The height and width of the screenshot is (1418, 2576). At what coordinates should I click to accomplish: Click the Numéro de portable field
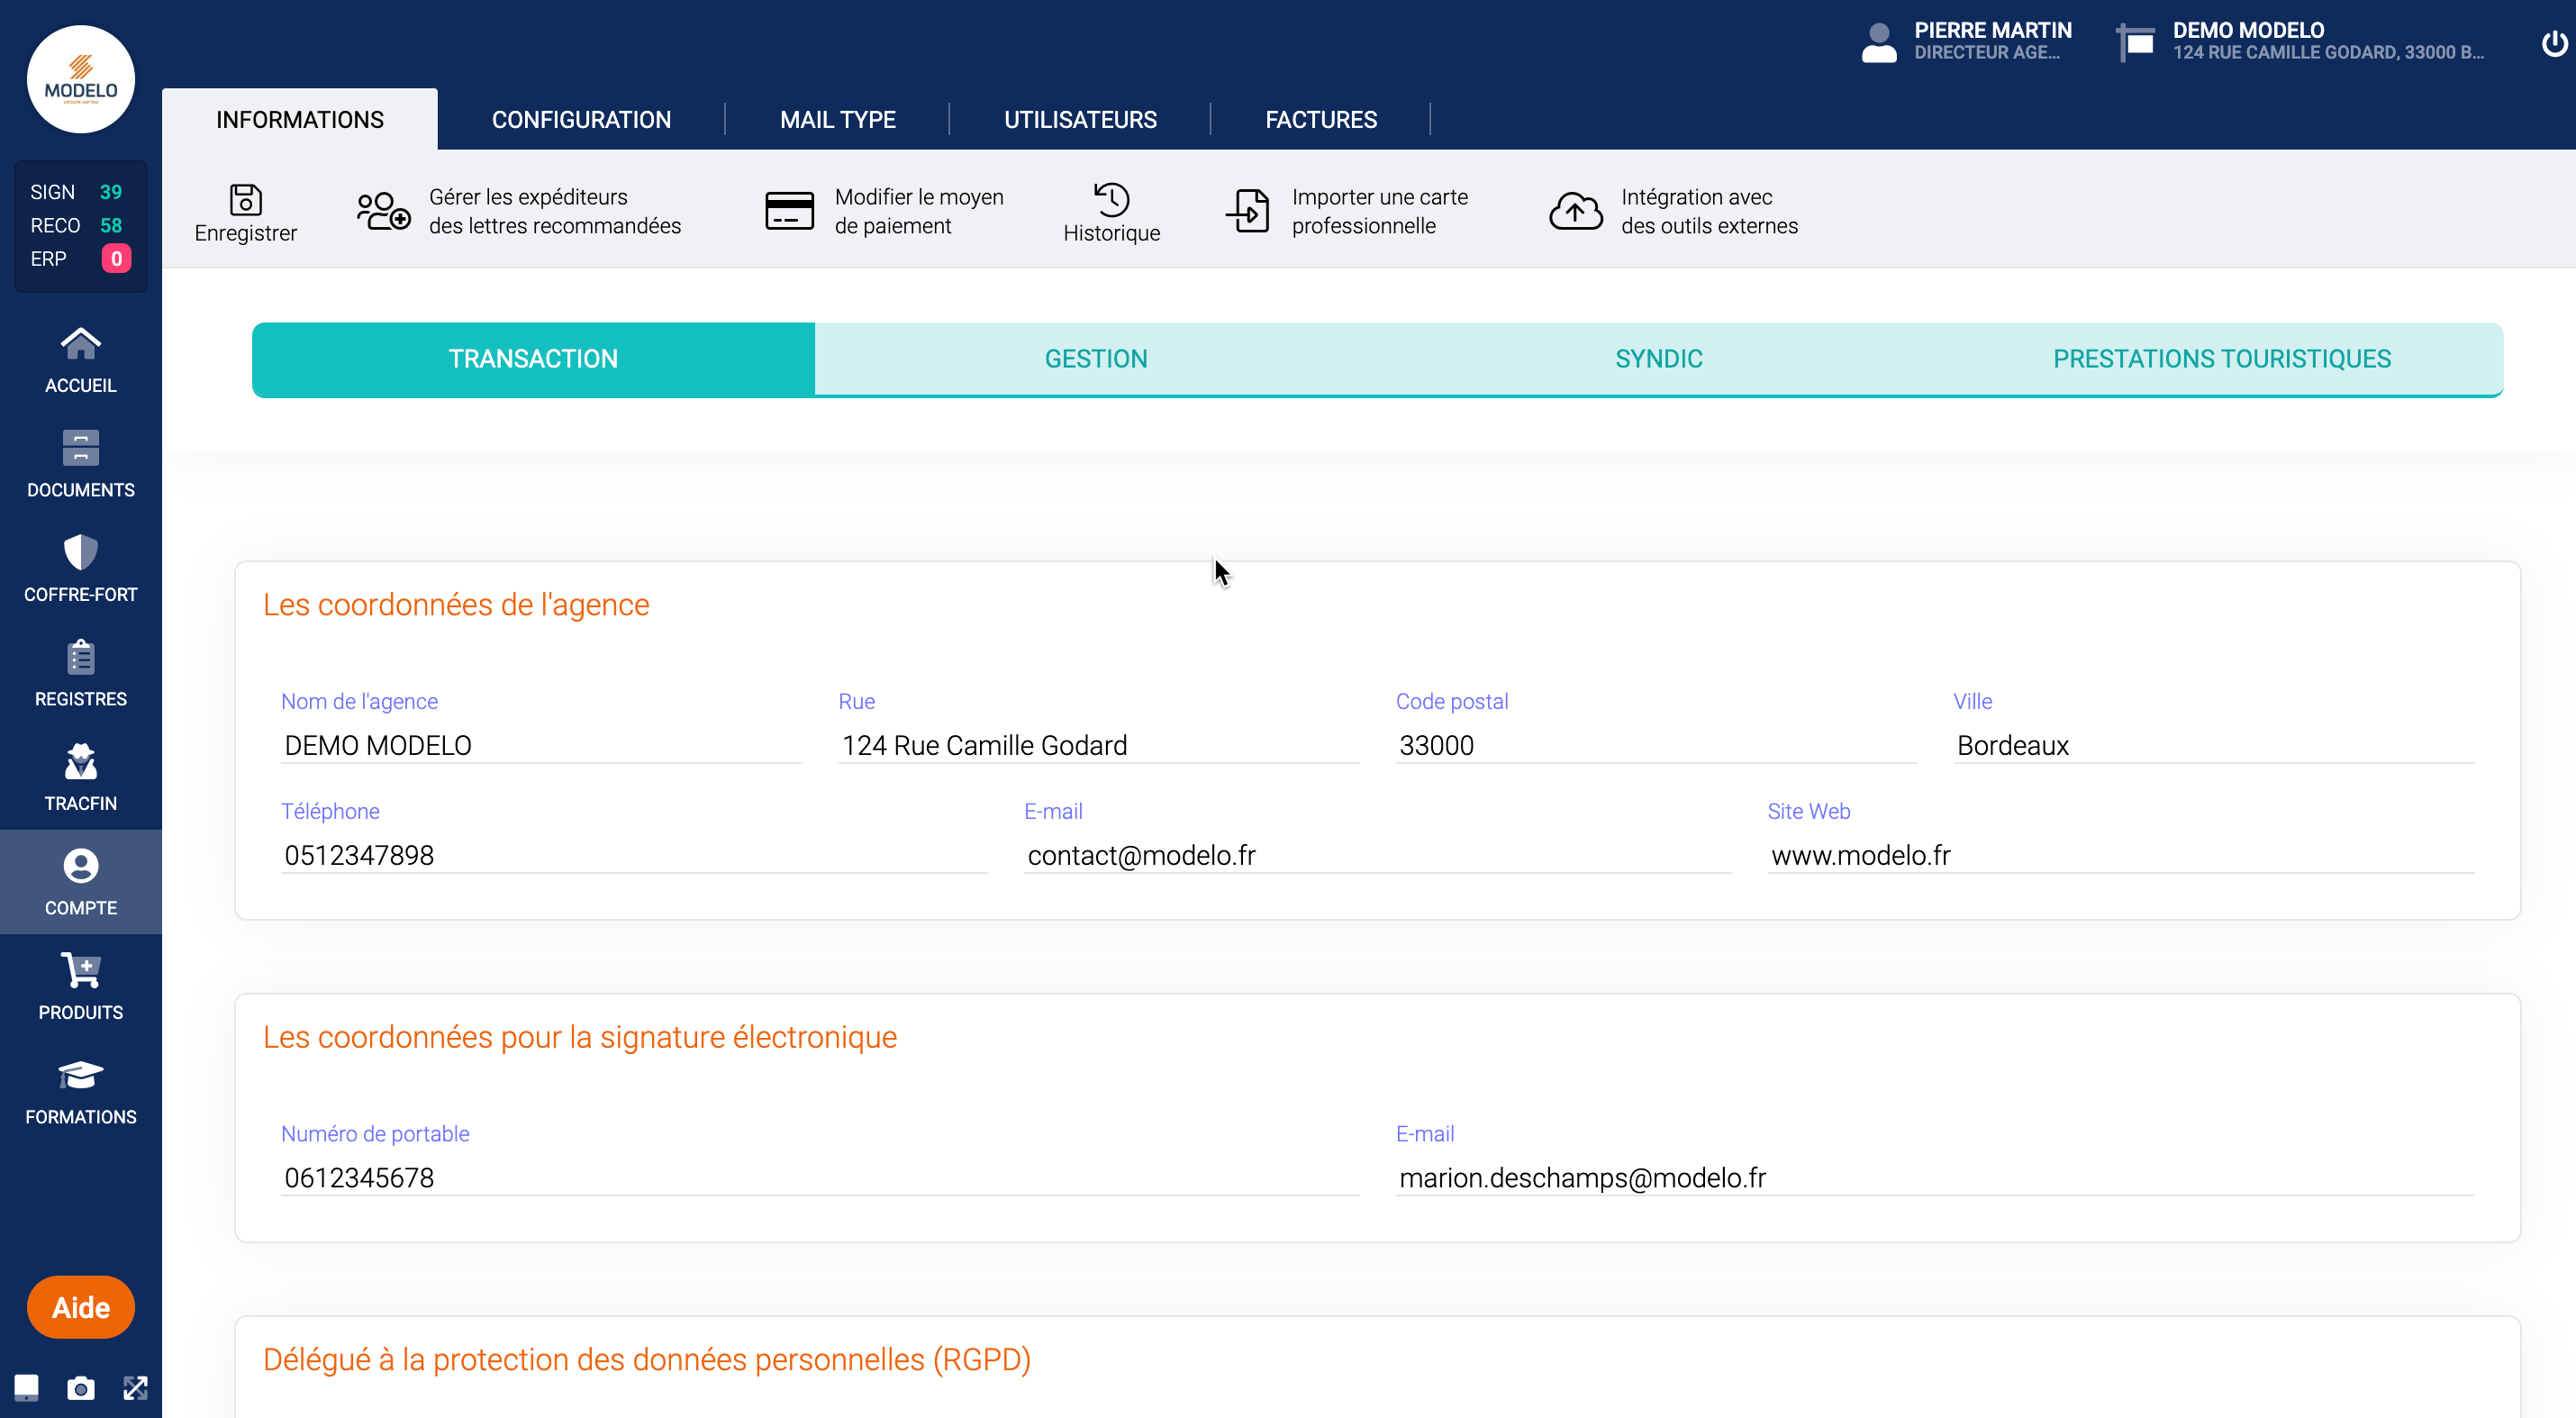pyautogui.click(x=819, y=1177)
